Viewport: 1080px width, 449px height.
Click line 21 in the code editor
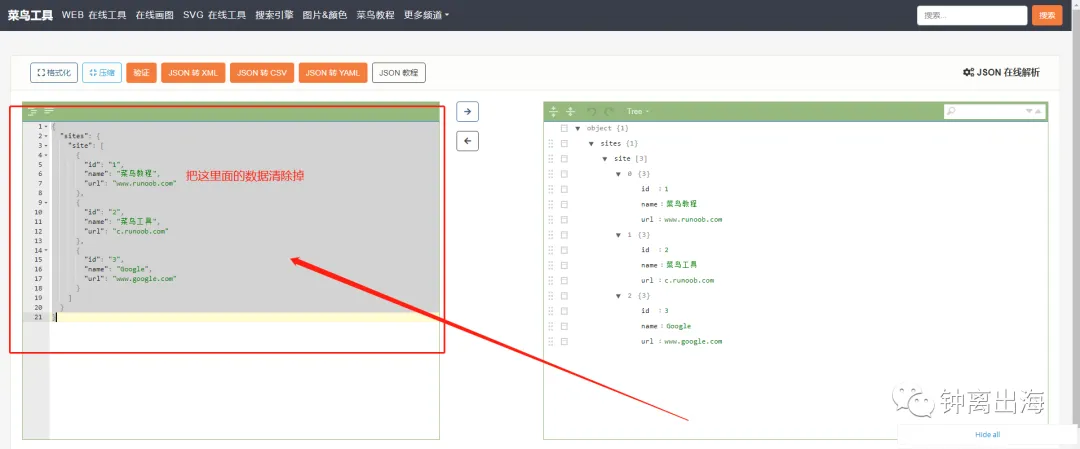pos(247,317)
